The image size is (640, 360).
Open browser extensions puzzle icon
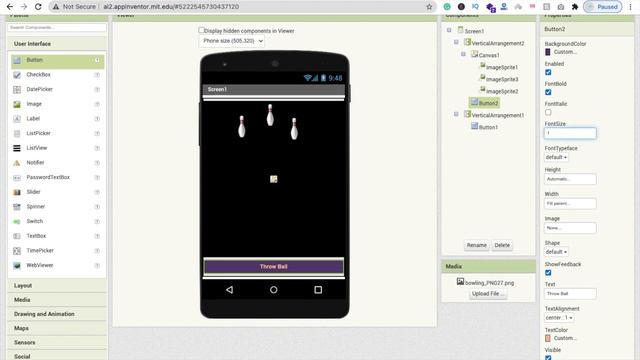[575, 7]
